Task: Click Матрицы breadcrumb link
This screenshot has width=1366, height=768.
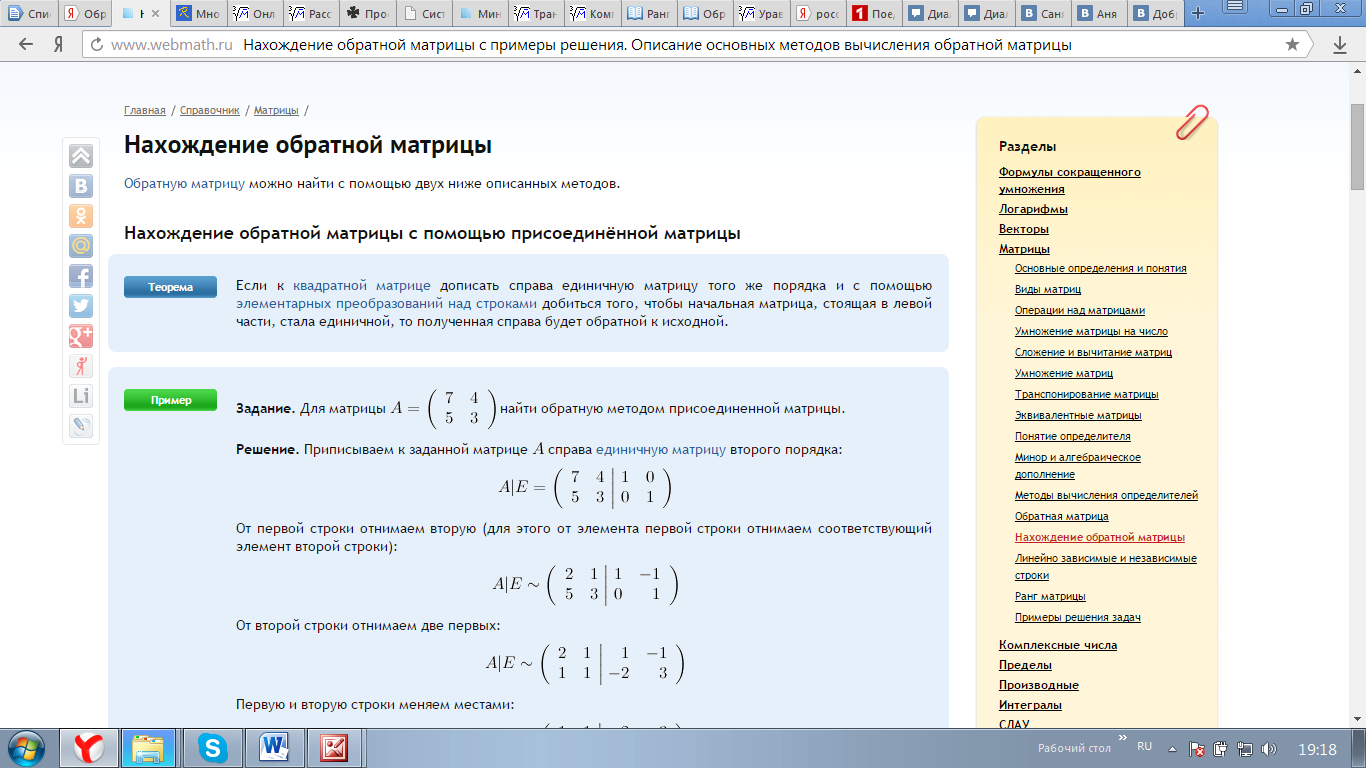Action: tap(276, 110)
